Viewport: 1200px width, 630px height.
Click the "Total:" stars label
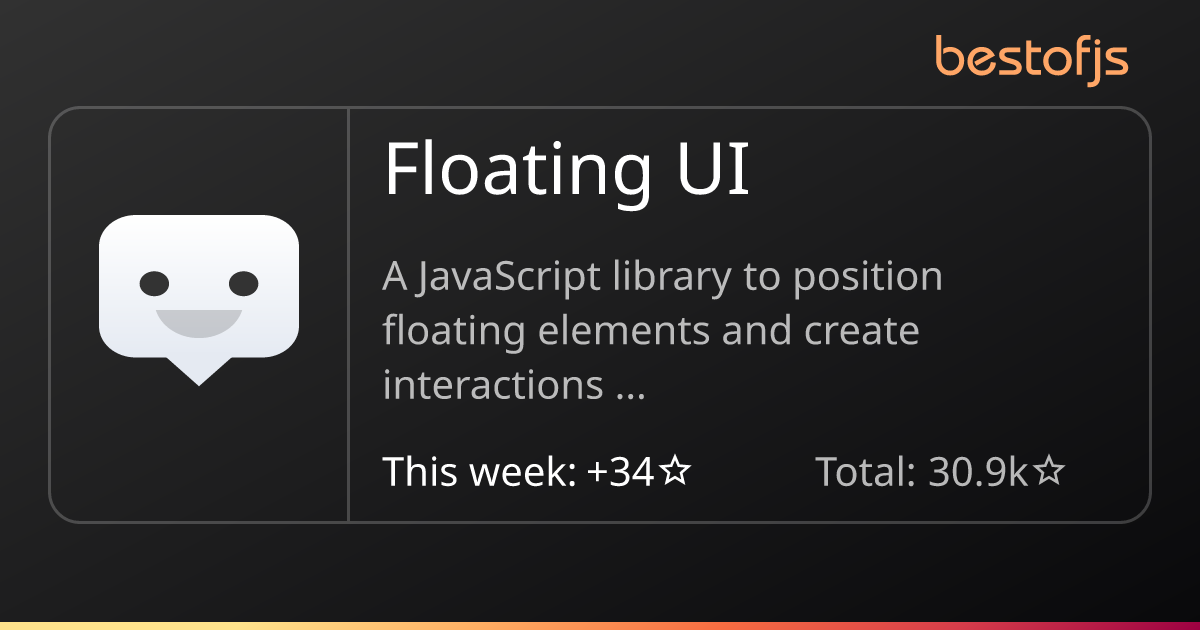click(866, 471)
